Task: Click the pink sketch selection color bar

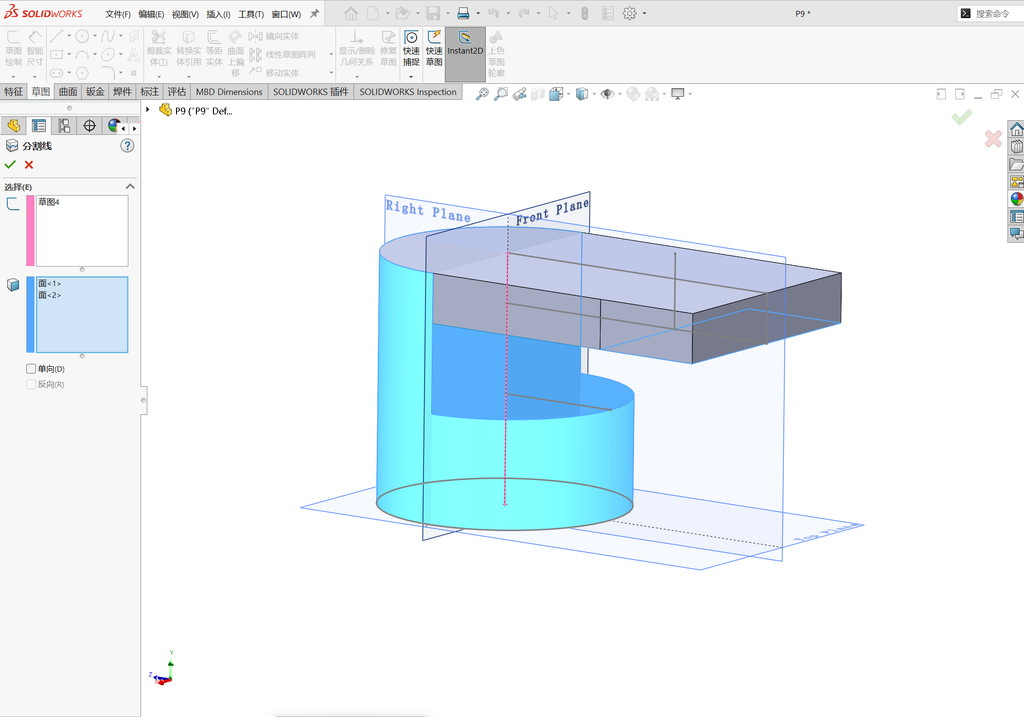Action: tap(30, 231)
